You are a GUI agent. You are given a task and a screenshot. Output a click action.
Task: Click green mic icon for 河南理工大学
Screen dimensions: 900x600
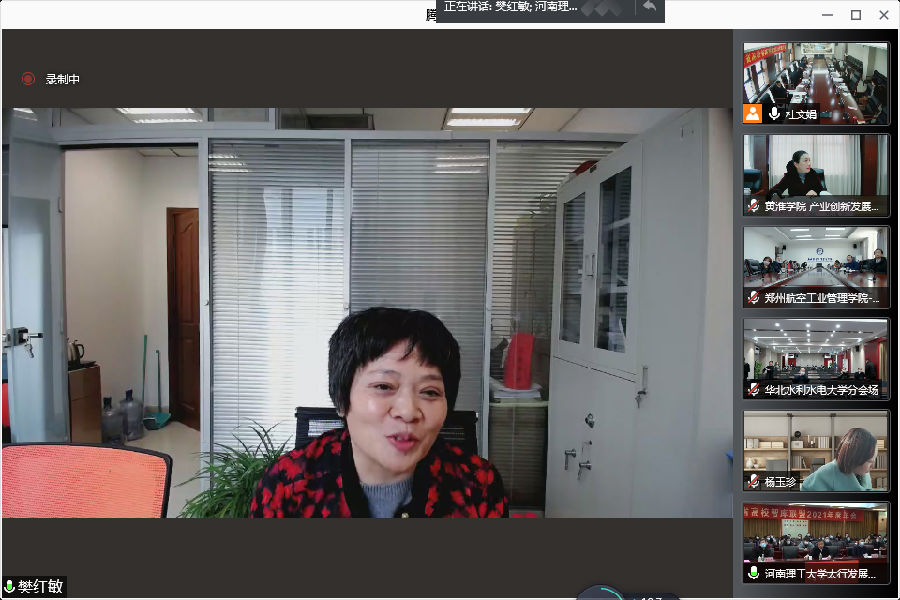point(753,574)
